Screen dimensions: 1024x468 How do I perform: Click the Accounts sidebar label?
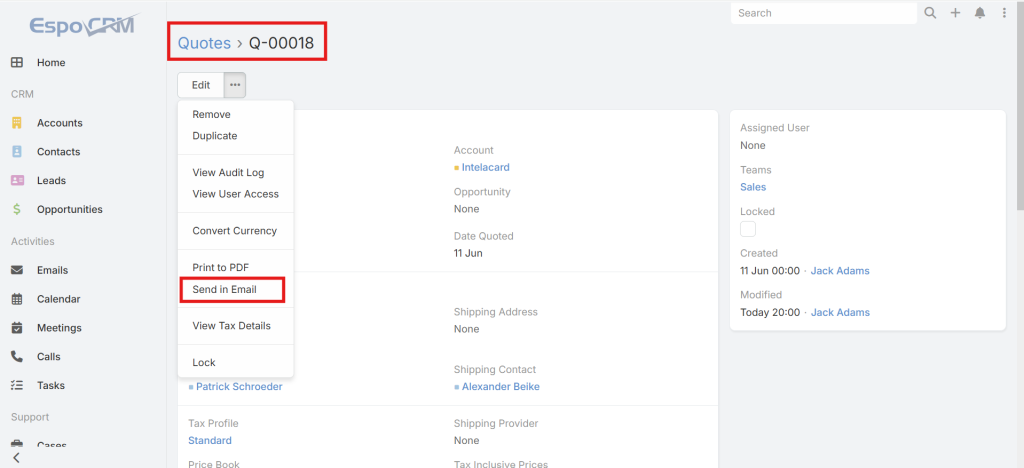click(59, 123)
